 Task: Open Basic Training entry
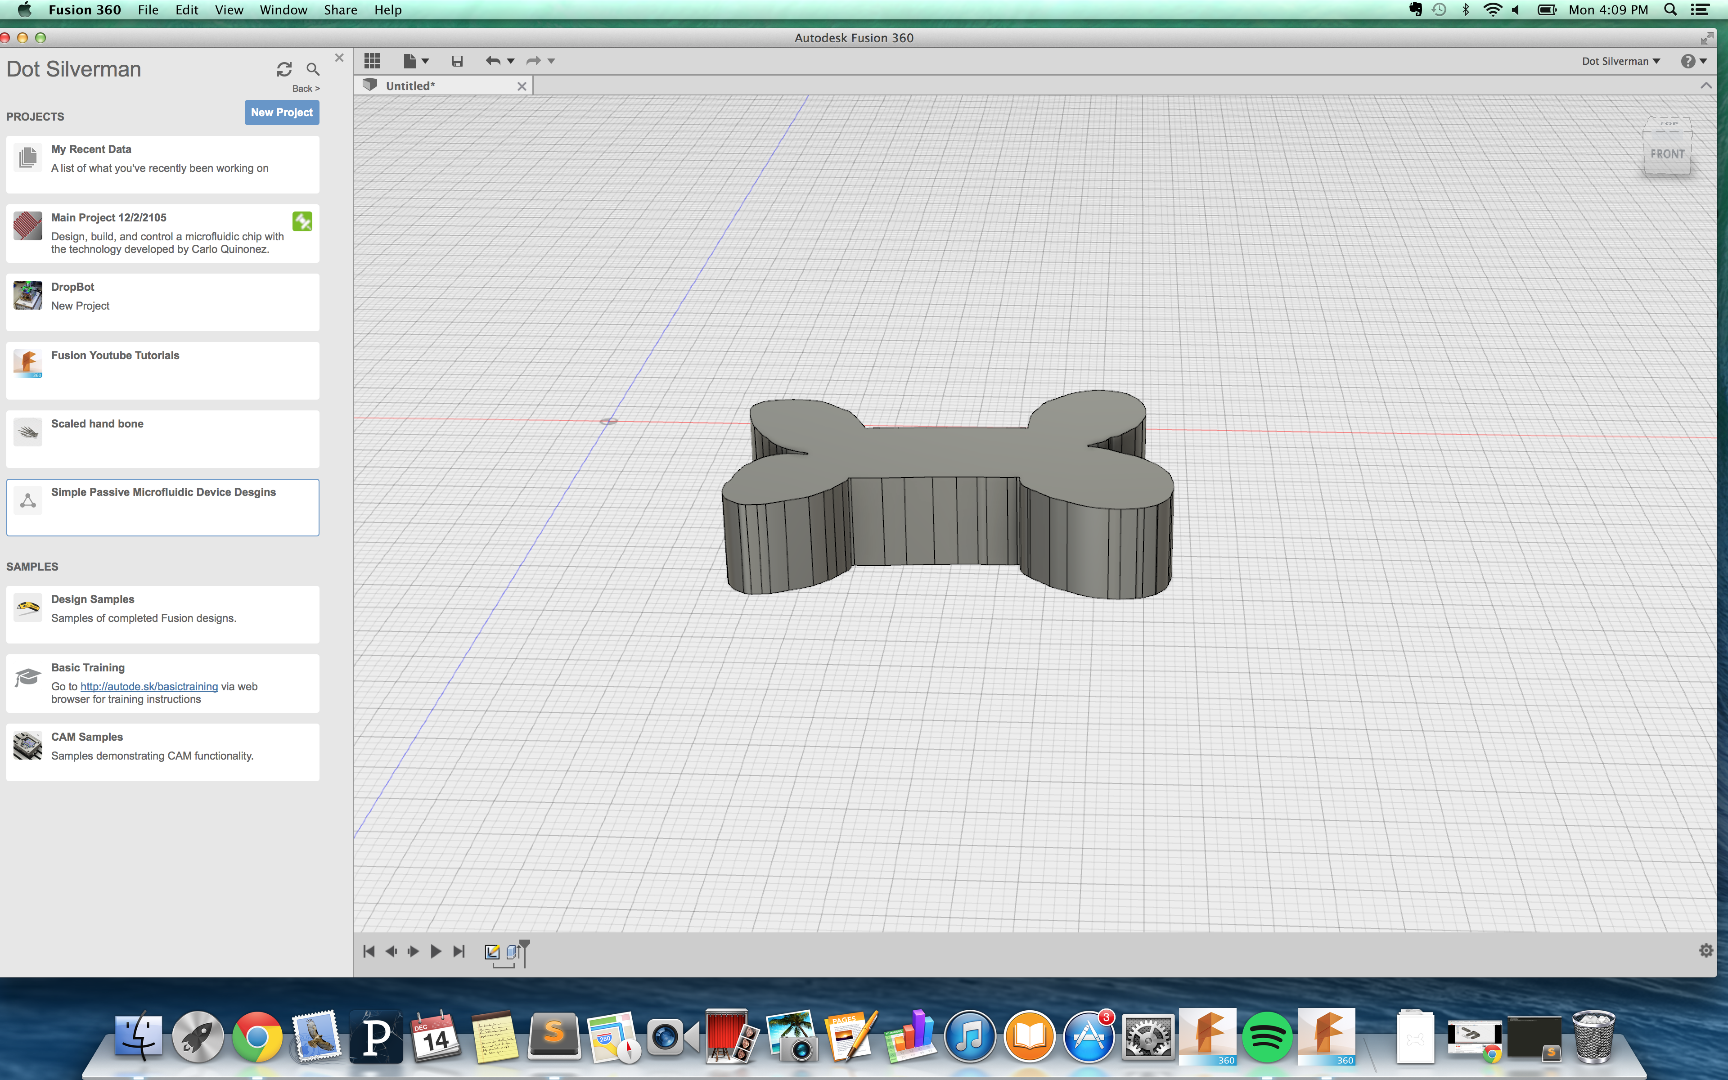pyautogui.click(x=163, y=684)
